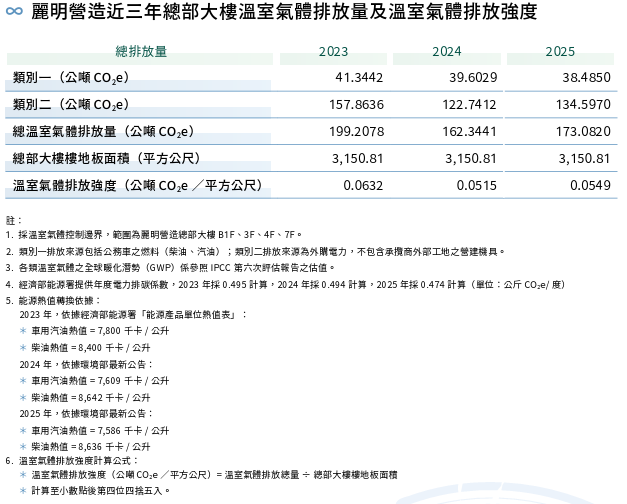Select the row label 總部大樓樓地板面積
Screen dimensions: 627x504
[x=107, y=158]
